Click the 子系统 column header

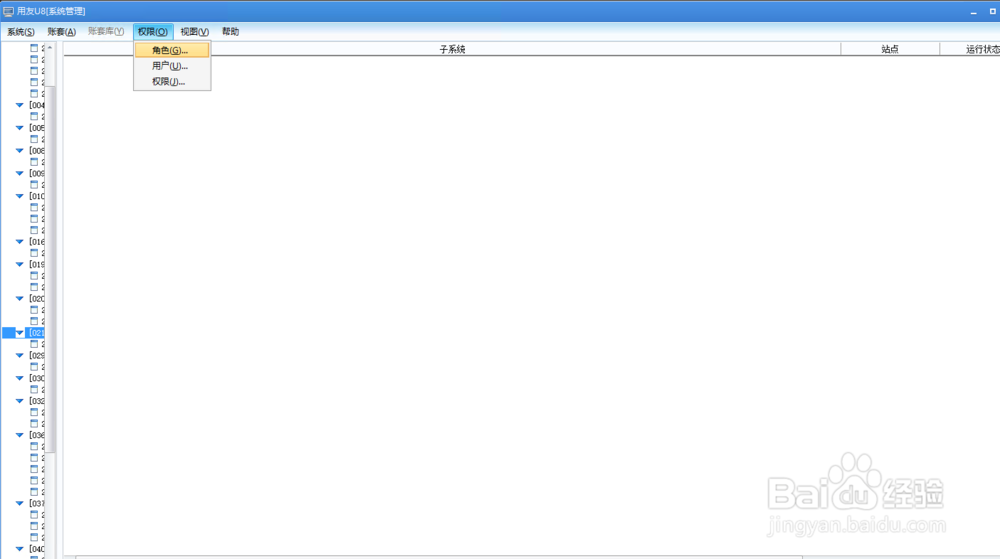point(452,49)
